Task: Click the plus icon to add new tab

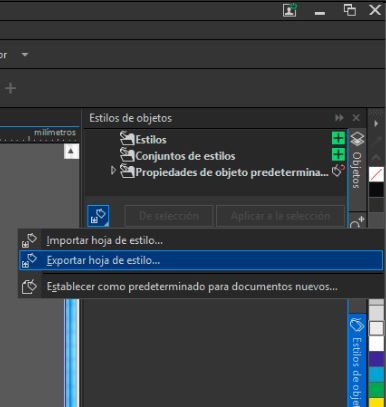Action: (10, 88)
